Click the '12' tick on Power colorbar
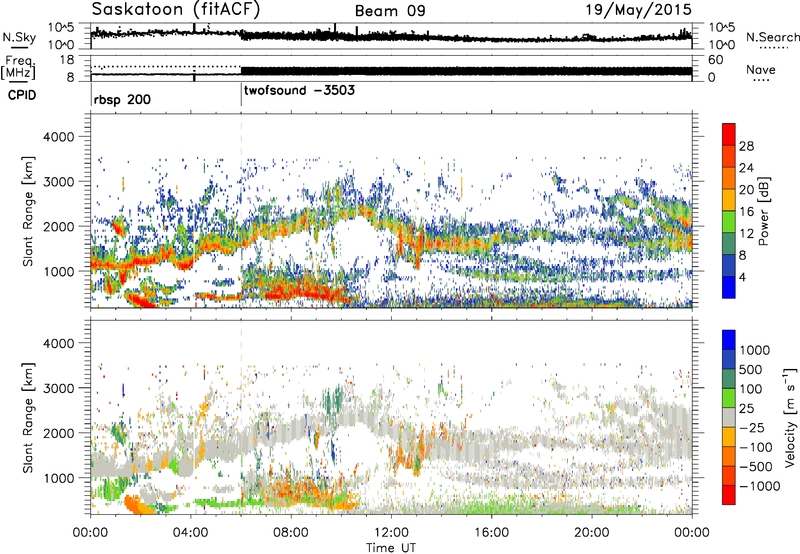This screenshot has width=800, height=554. point(746,233)
